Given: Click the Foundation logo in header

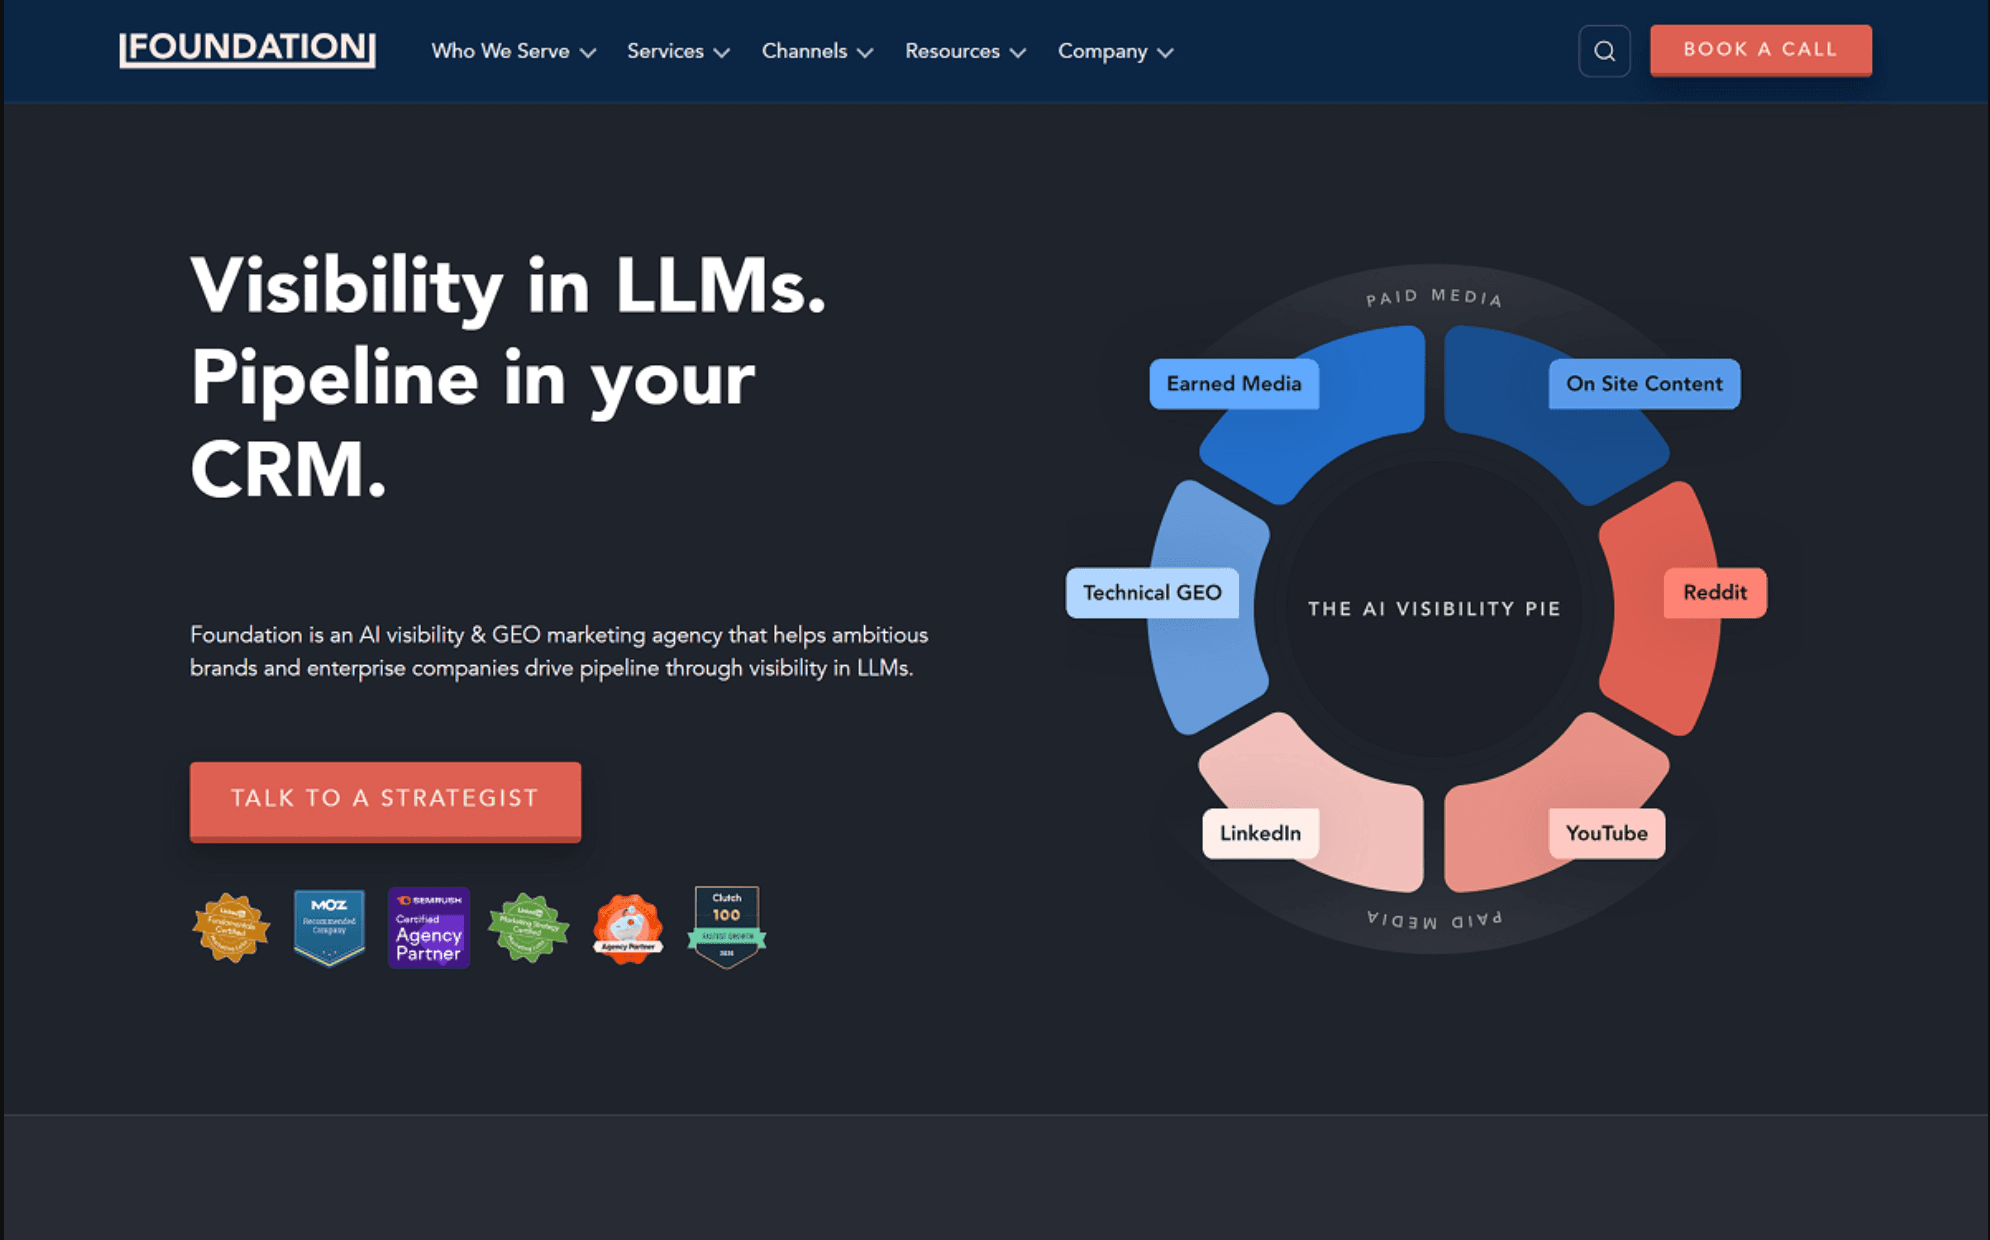Looking at the screenshot, I should coord(247,49).
